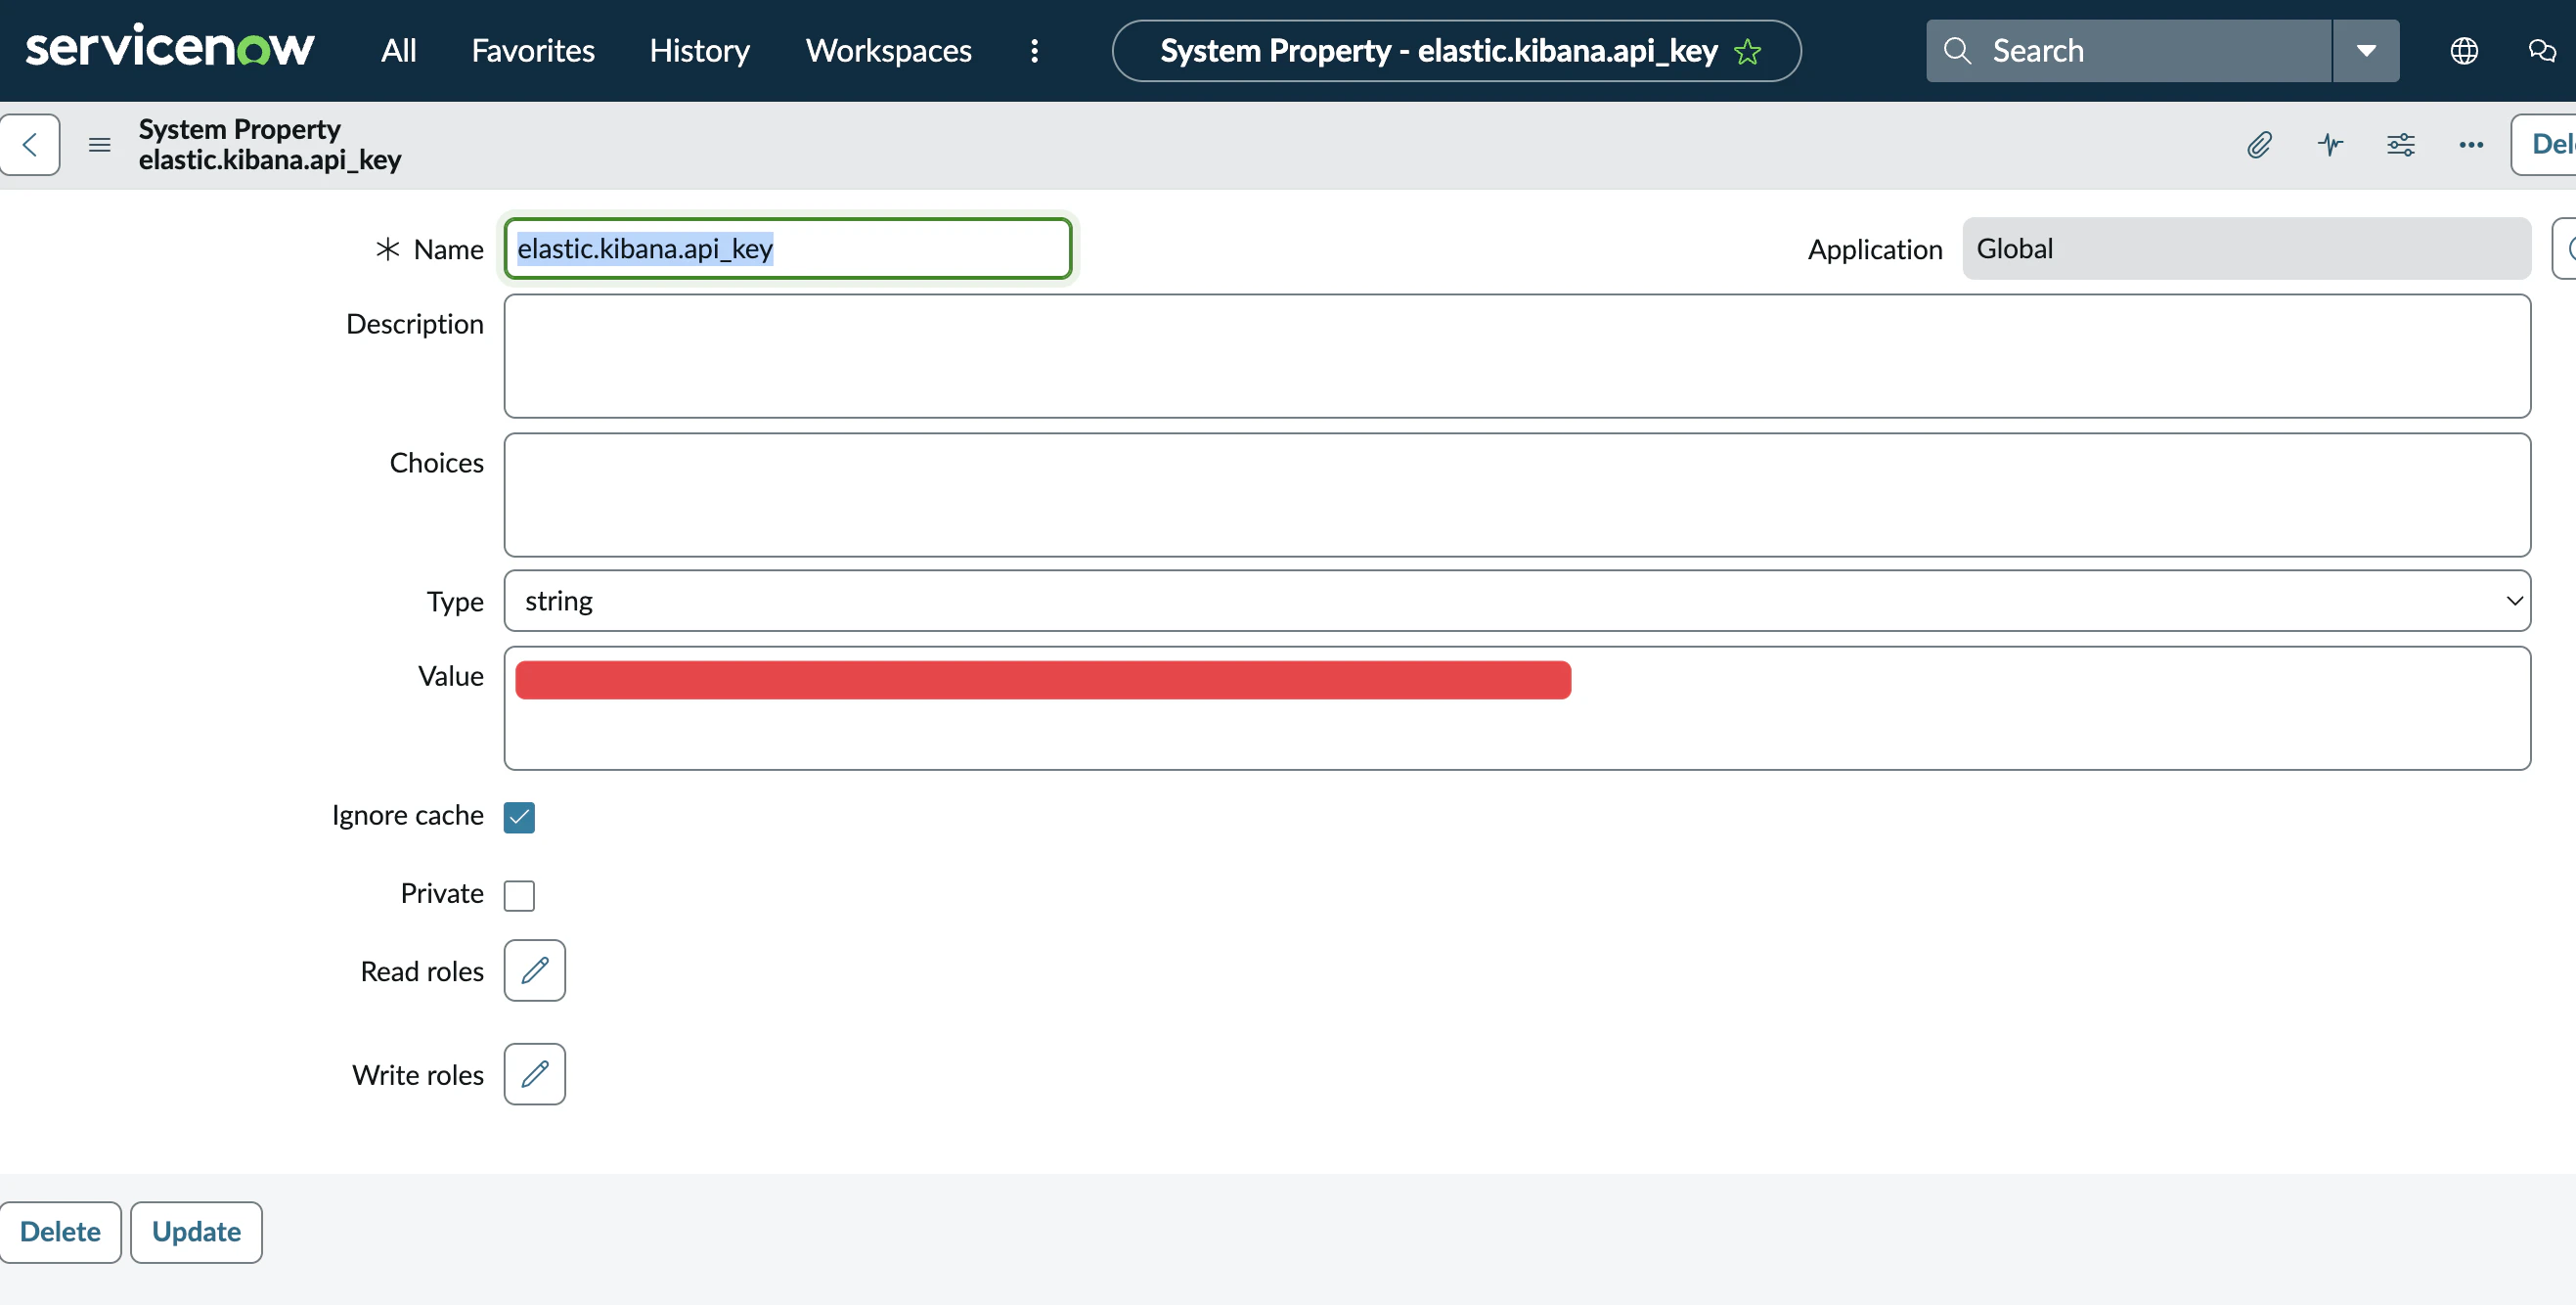
Task: Edit Write roles with pencil icon
Action: [x=534, y=1074]
